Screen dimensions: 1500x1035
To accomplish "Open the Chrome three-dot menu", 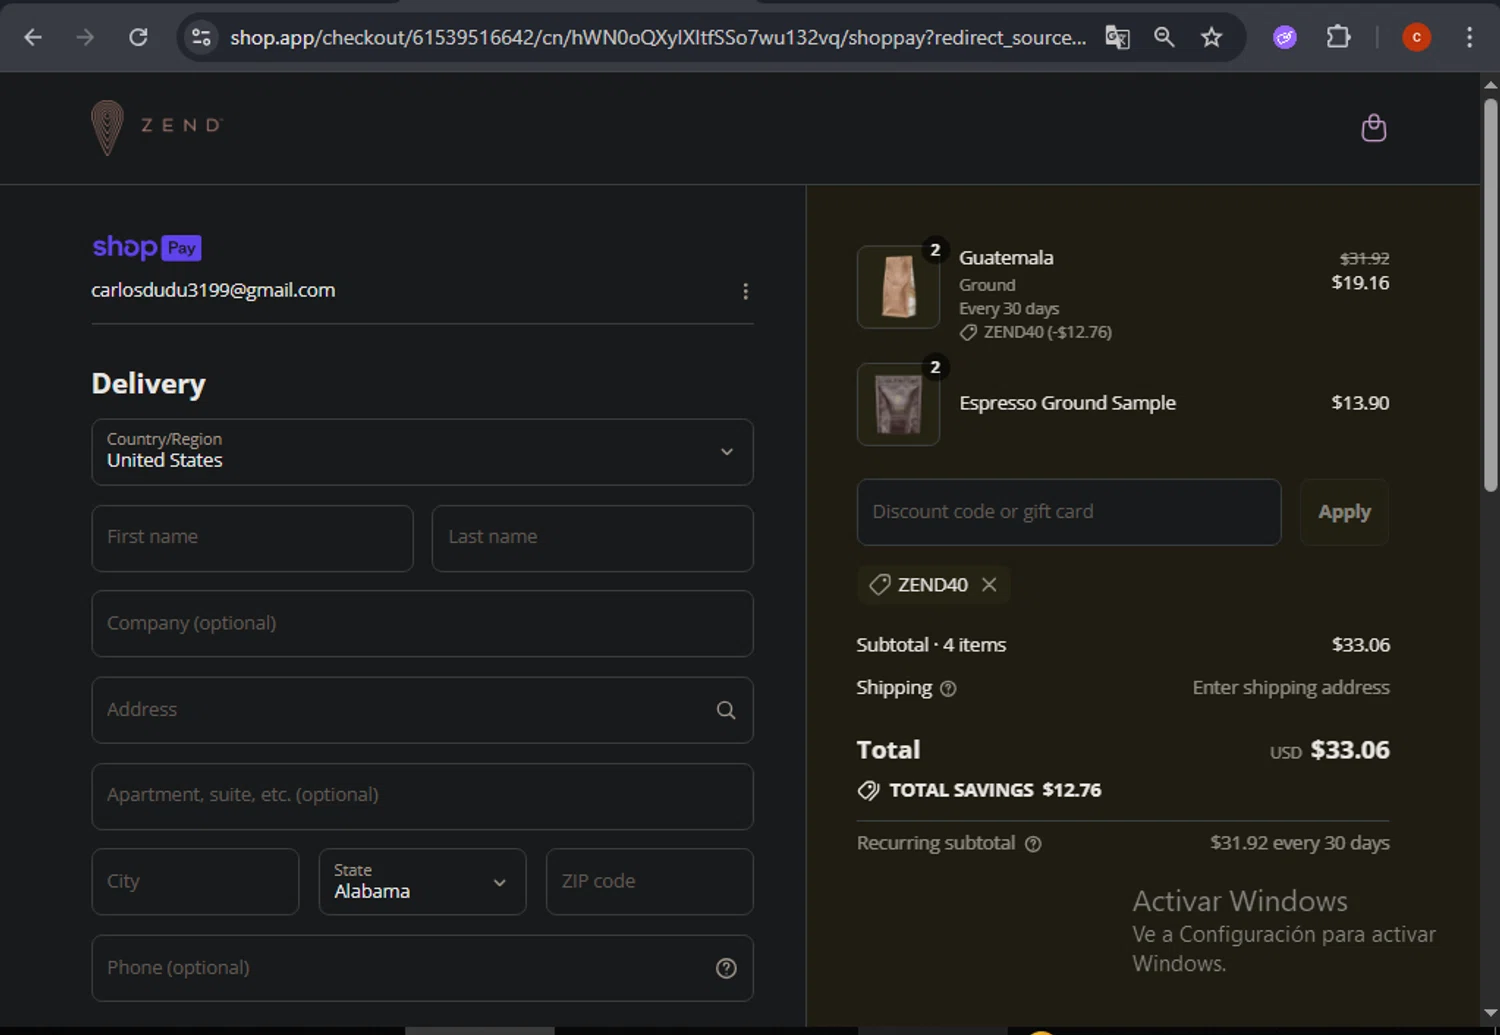I will (1469, 37).
